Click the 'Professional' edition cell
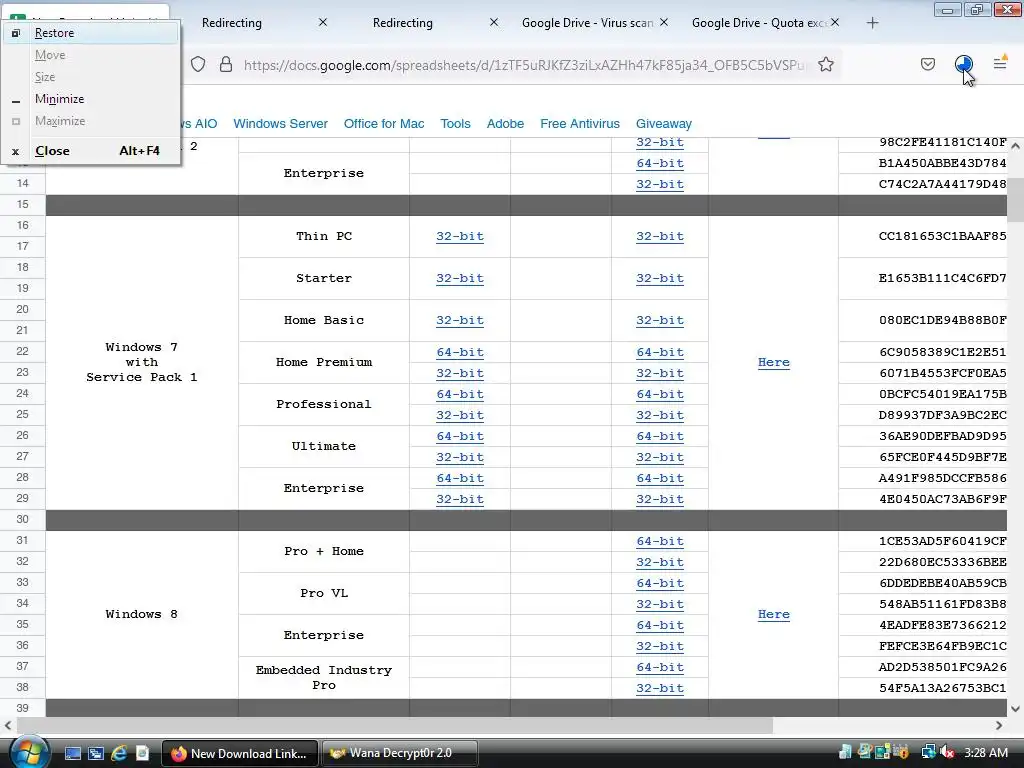Viewport: 1024px width, 768px height. (324, 404)
